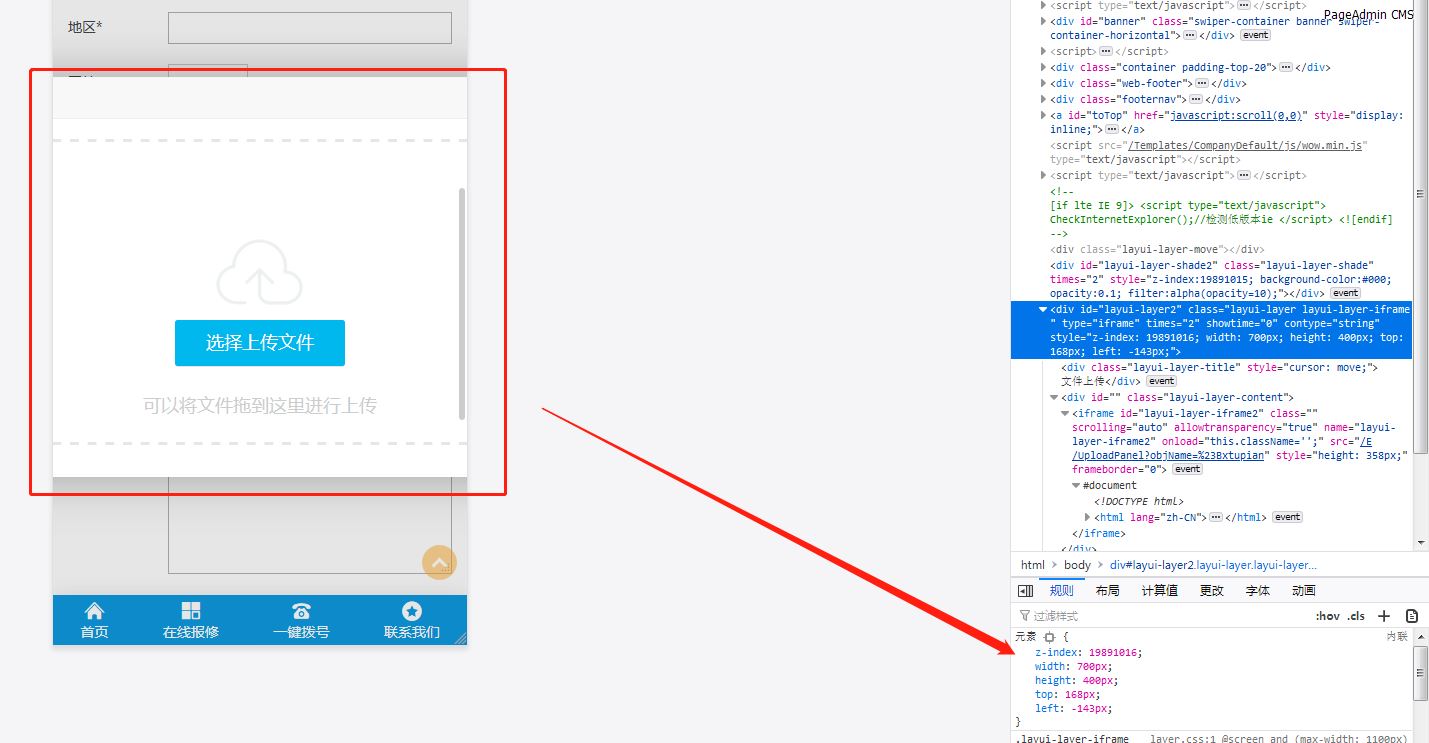Click the cloud upload icon
This screenshot has height=743, width=1429.
tap(260, 272)
